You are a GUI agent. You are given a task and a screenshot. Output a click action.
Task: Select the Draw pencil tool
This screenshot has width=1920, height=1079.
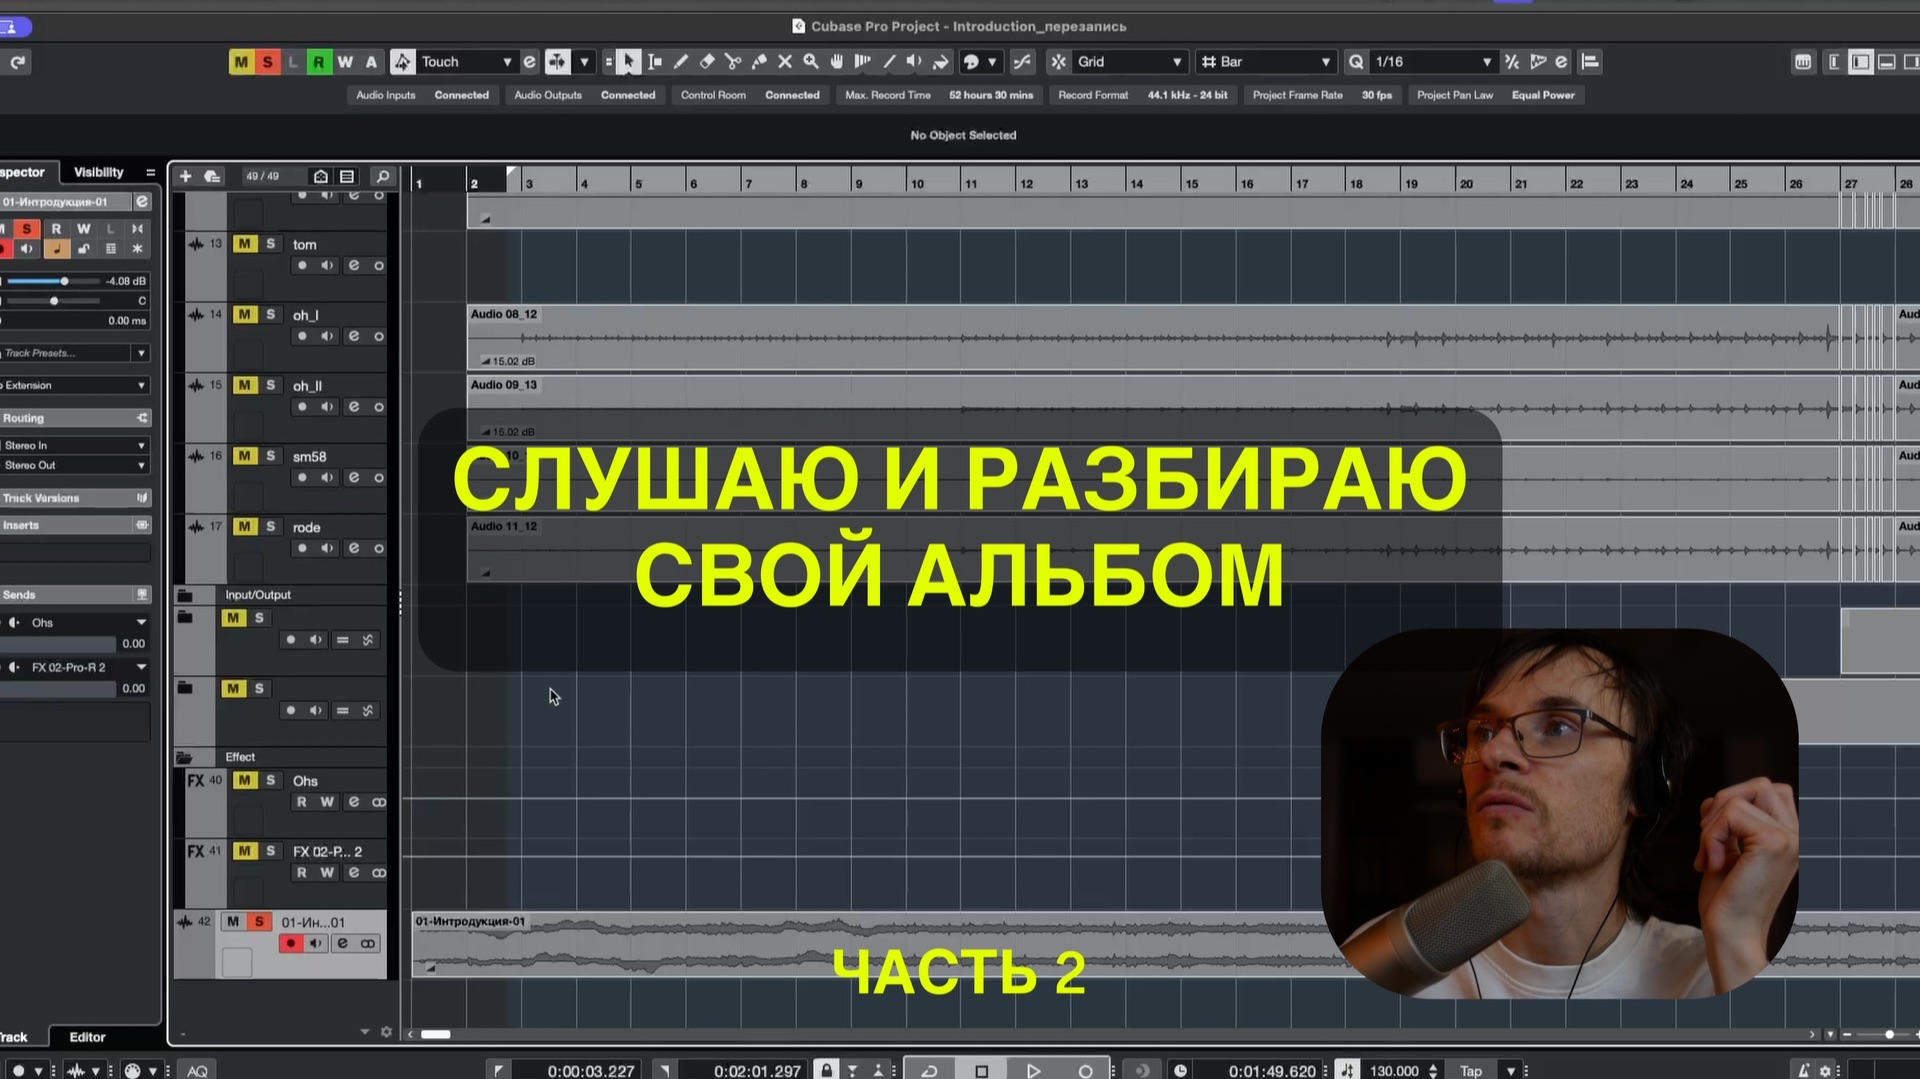click(x=681, y=62)
